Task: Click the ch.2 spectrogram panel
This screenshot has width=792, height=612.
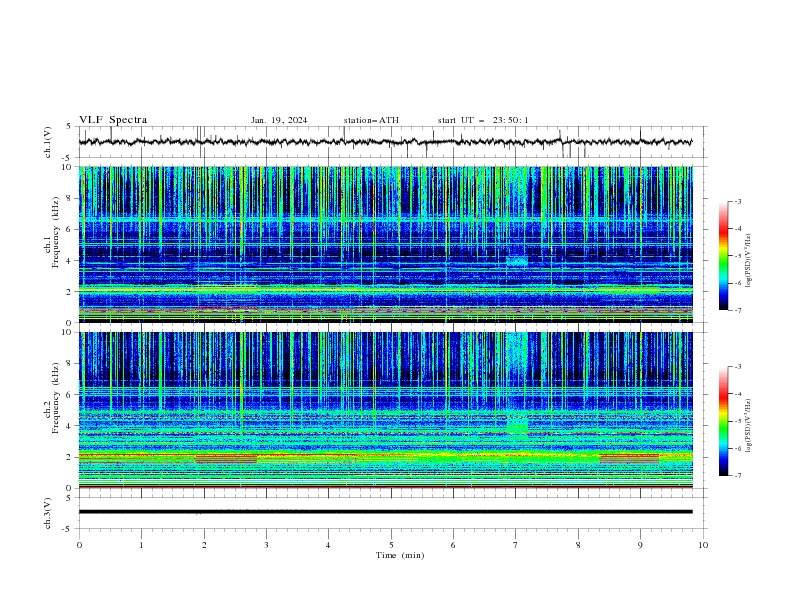Action: [385, 410]
